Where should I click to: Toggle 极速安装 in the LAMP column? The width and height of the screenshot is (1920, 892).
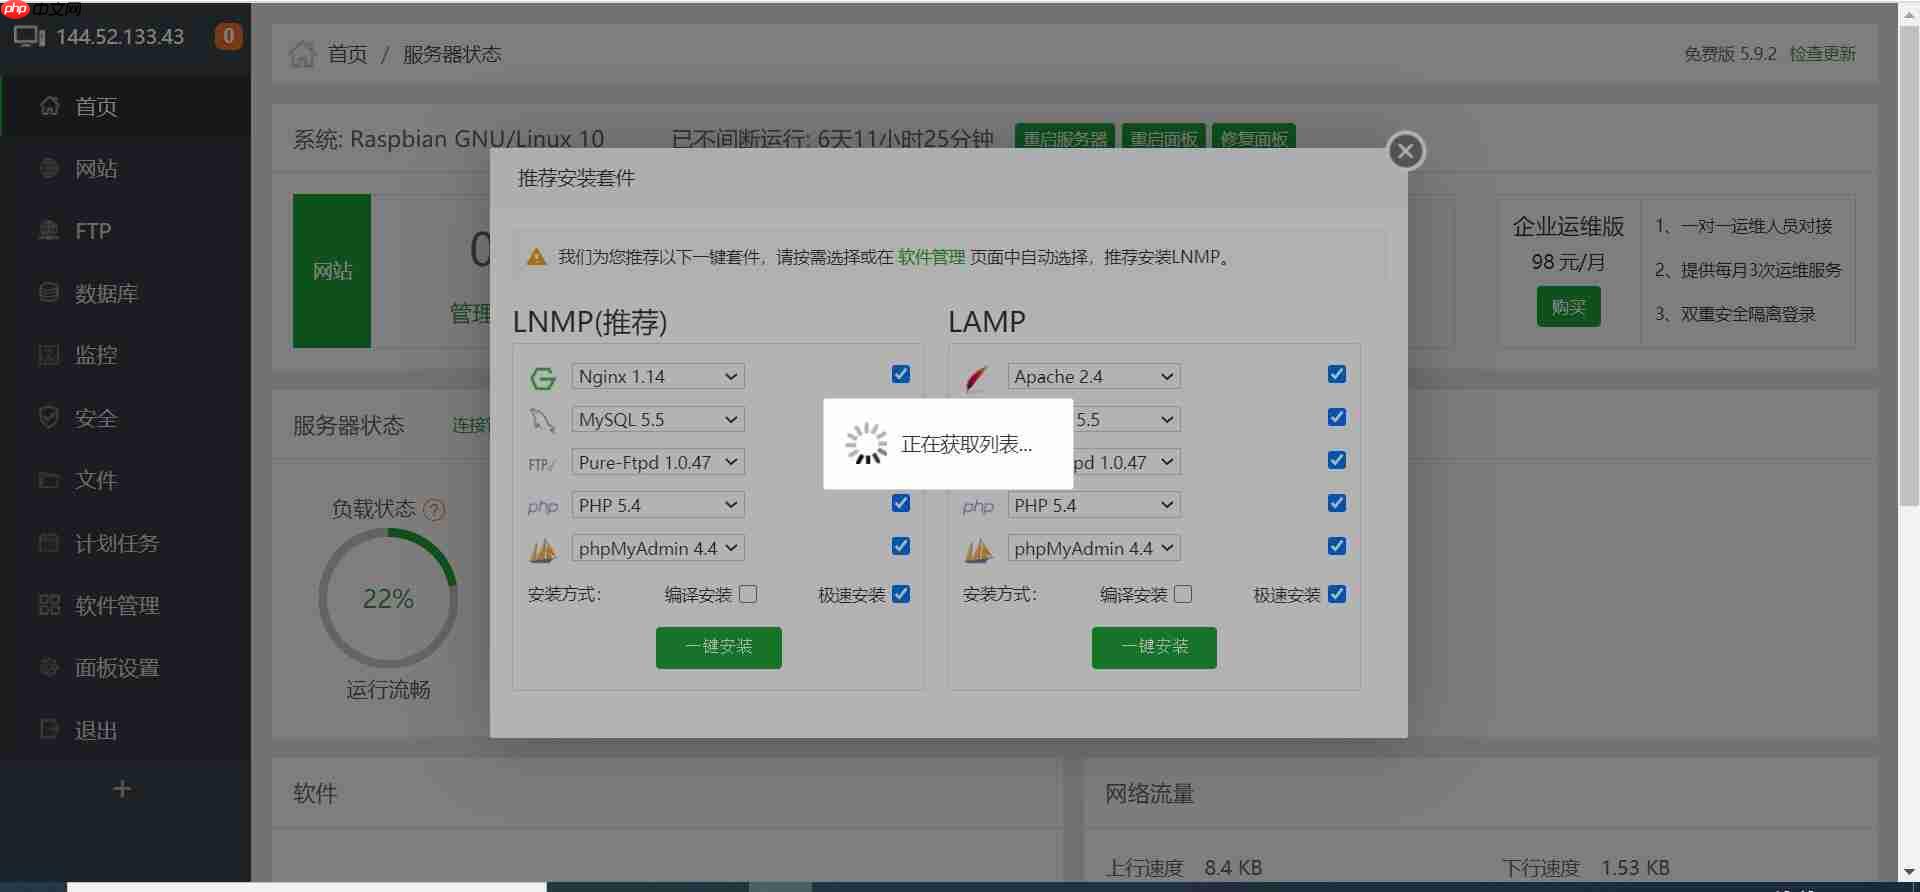(x=1337, y=594)
